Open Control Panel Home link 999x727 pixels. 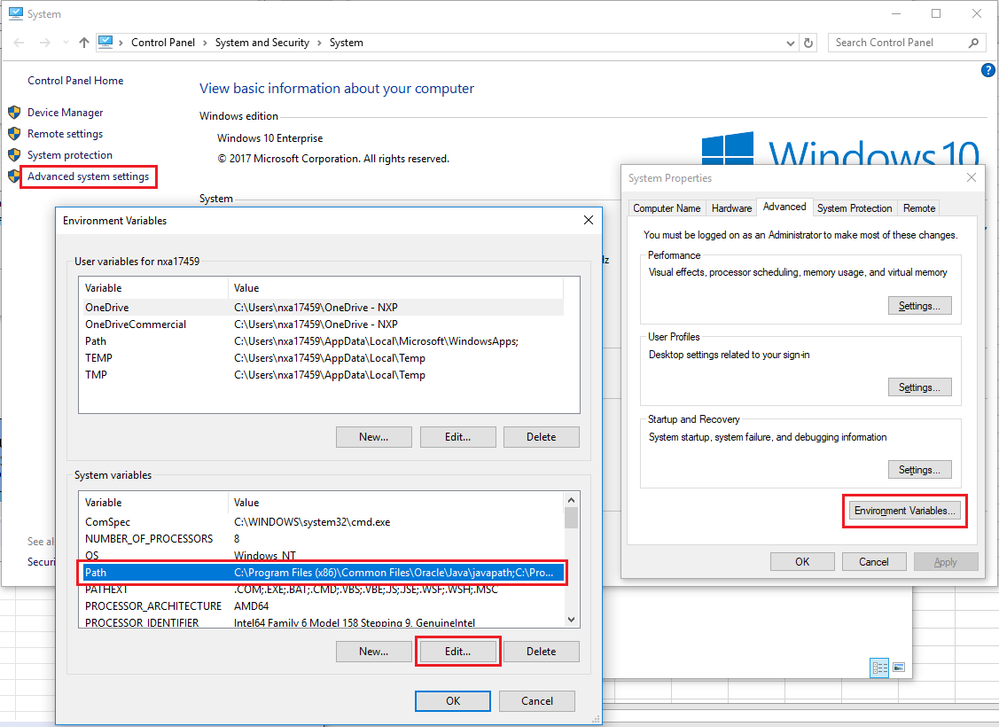click(x=75, y=80)
